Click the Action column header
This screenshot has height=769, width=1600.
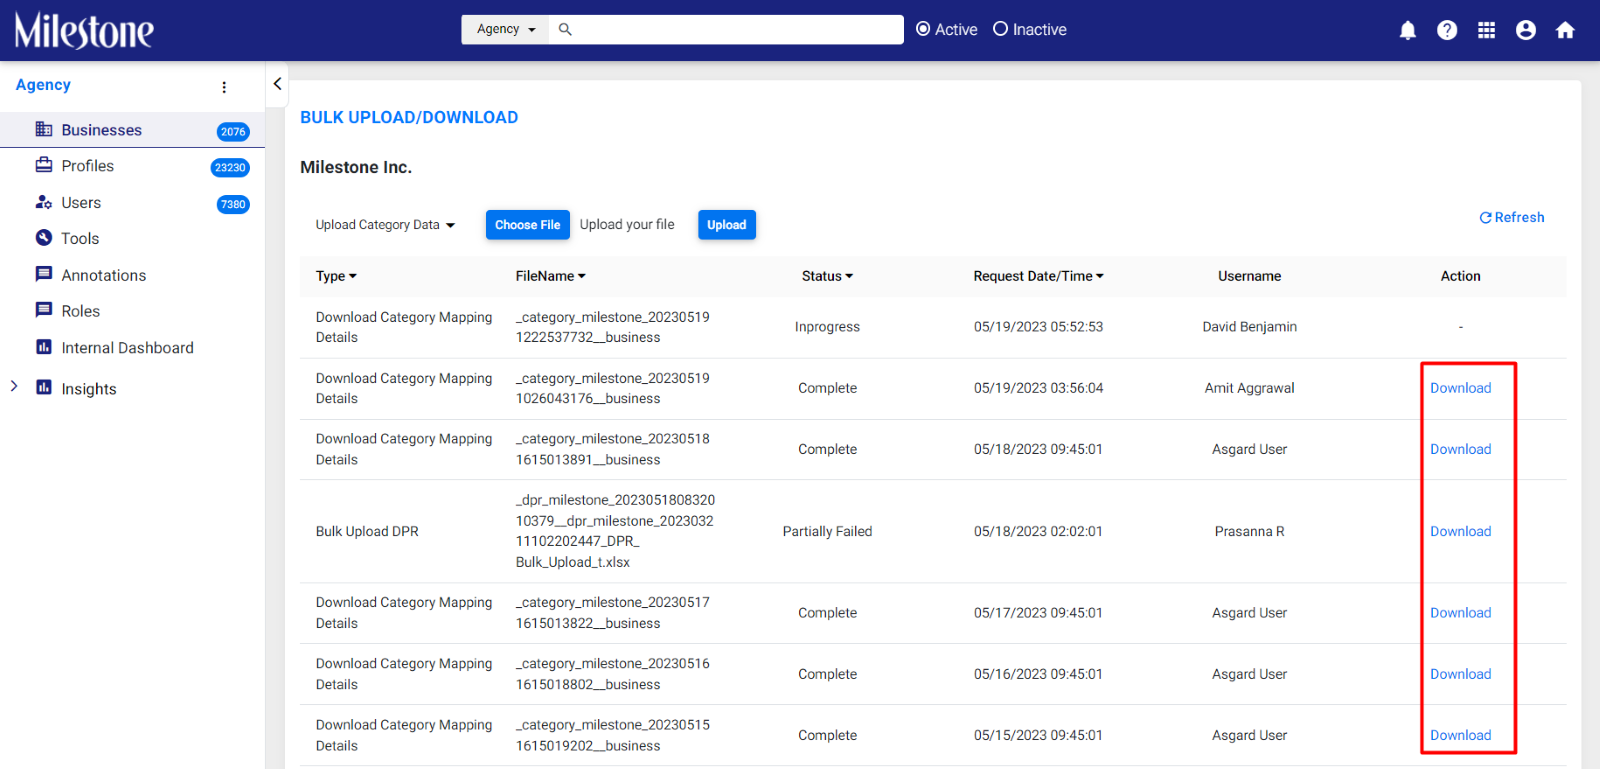[x=1460, y=276]
